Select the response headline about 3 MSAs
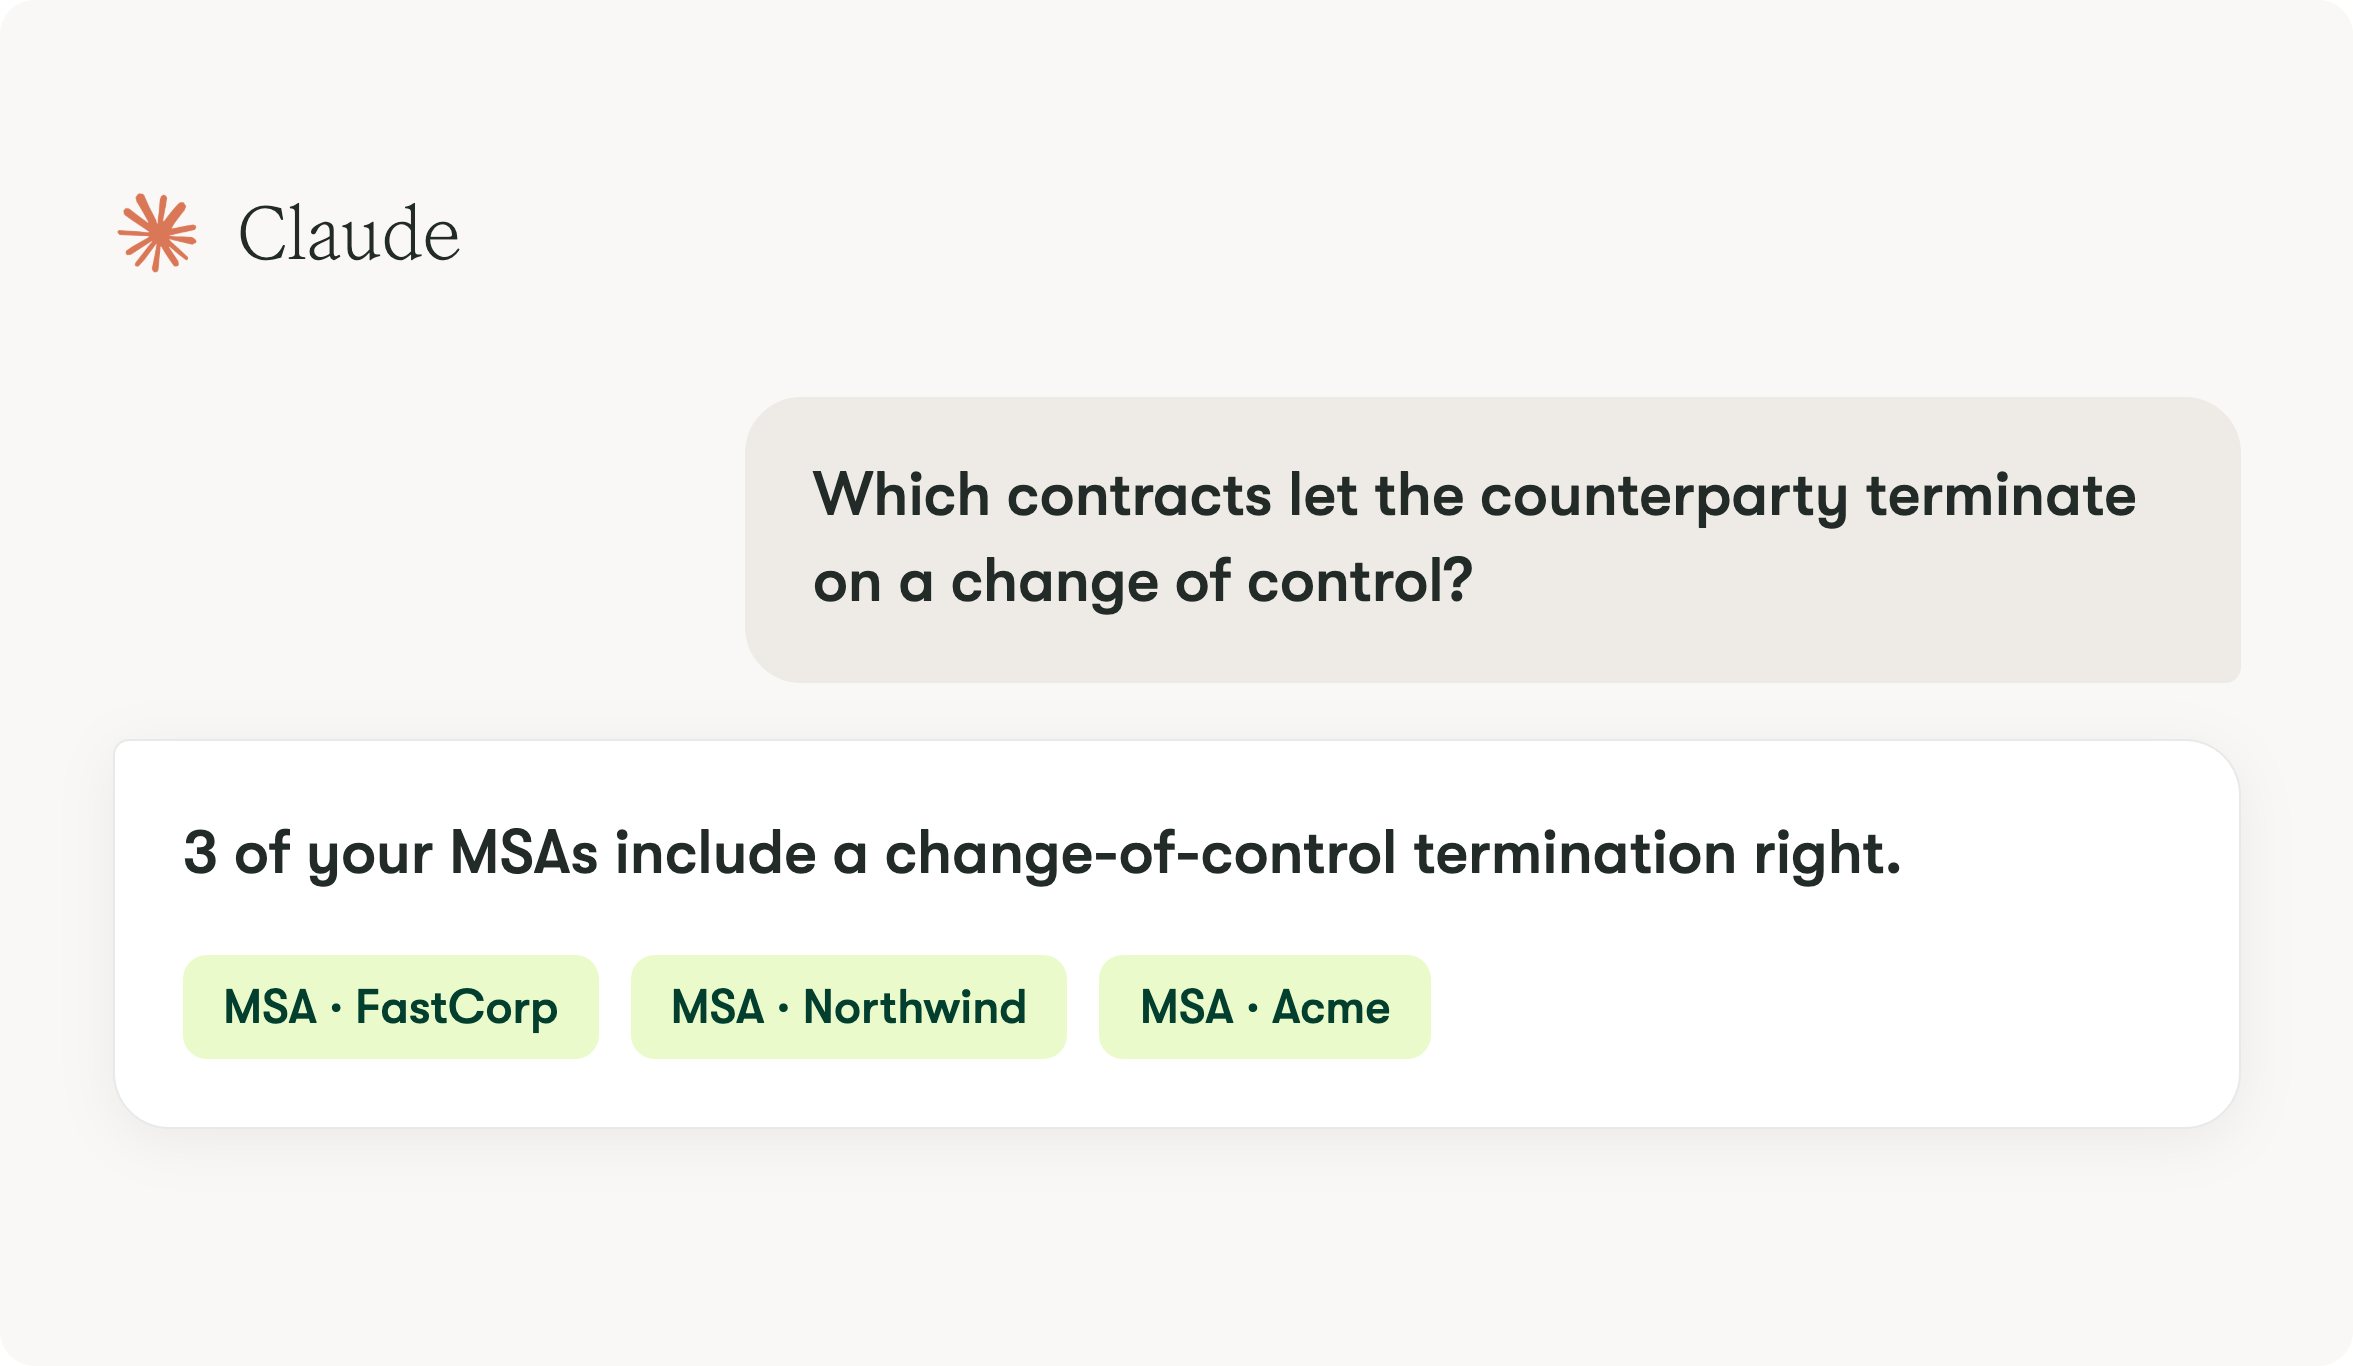This screenshot has width=2353, height=1366. (x=1042, y=855)
